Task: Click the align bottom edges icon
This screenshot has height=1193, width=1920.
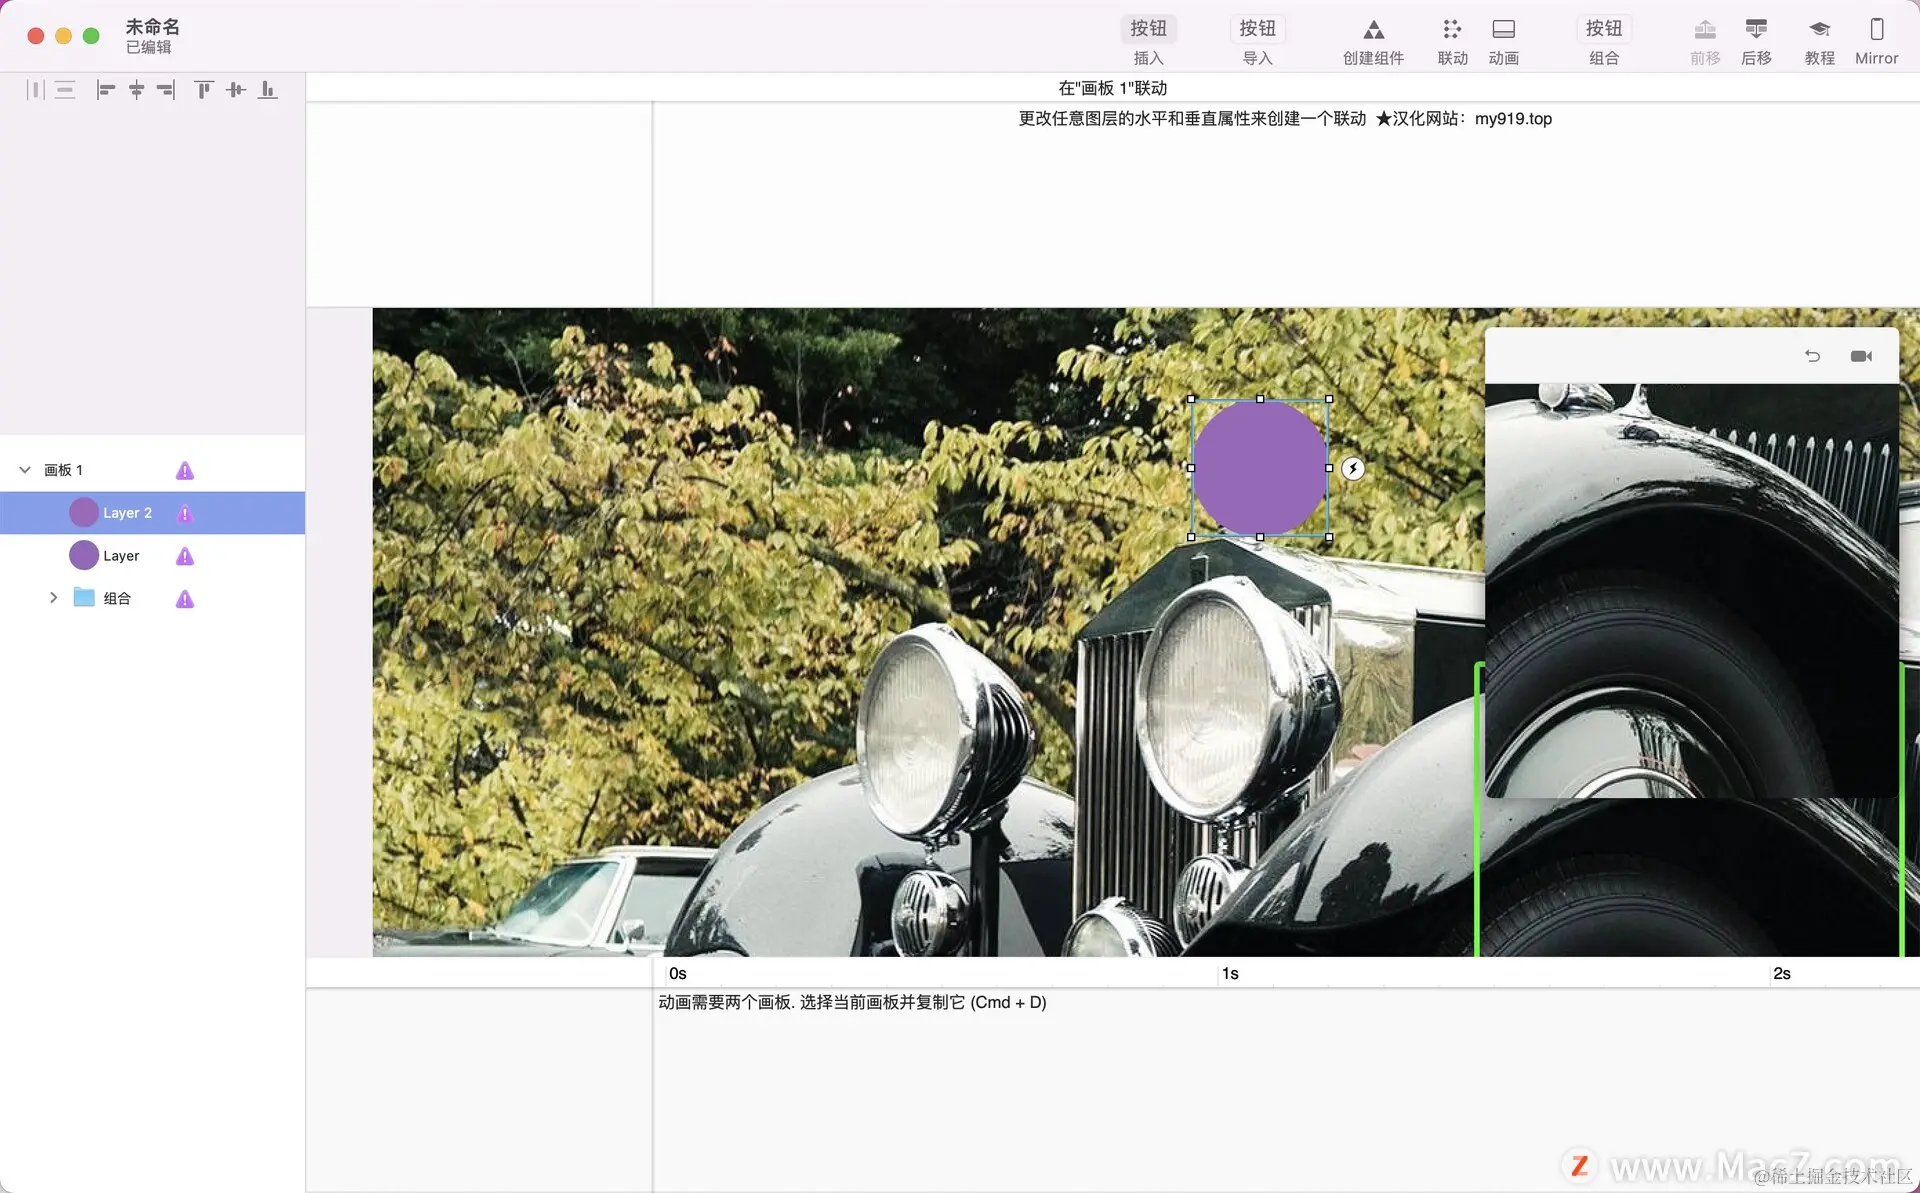Action: click(x=267, y=90)
